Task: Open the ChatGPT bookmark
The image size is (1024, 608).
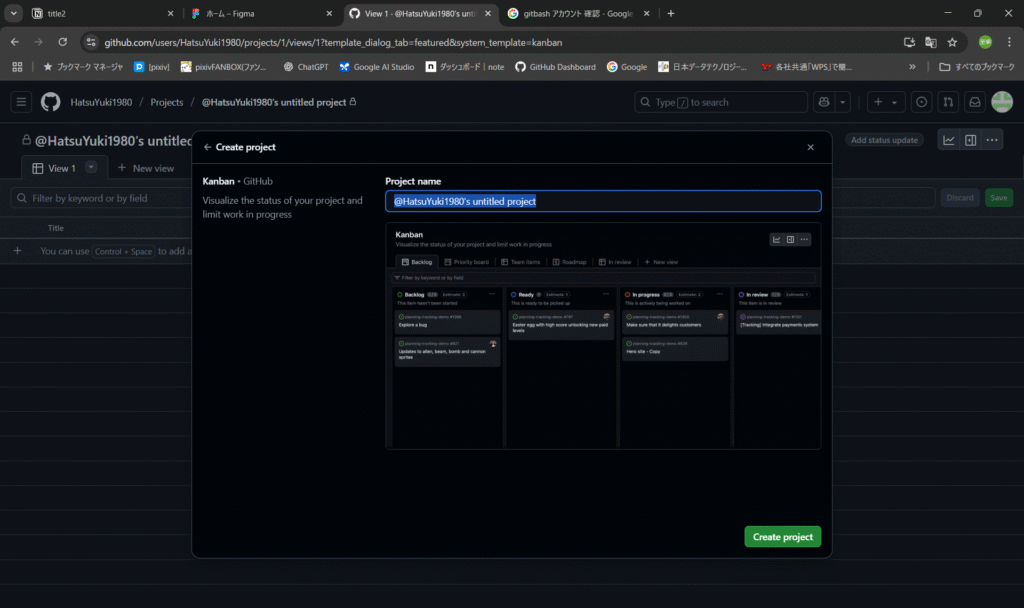Action: (306, 67)
